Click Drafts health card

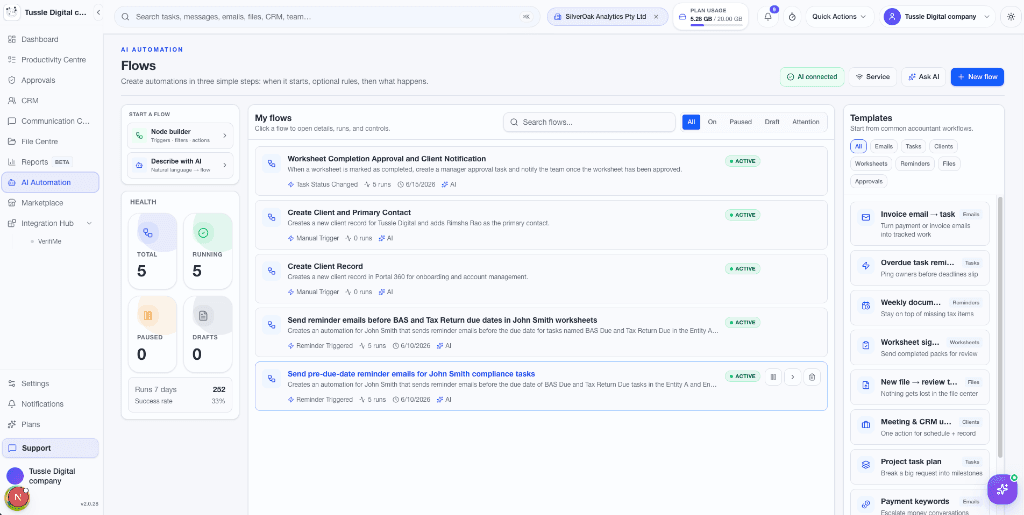208,334
